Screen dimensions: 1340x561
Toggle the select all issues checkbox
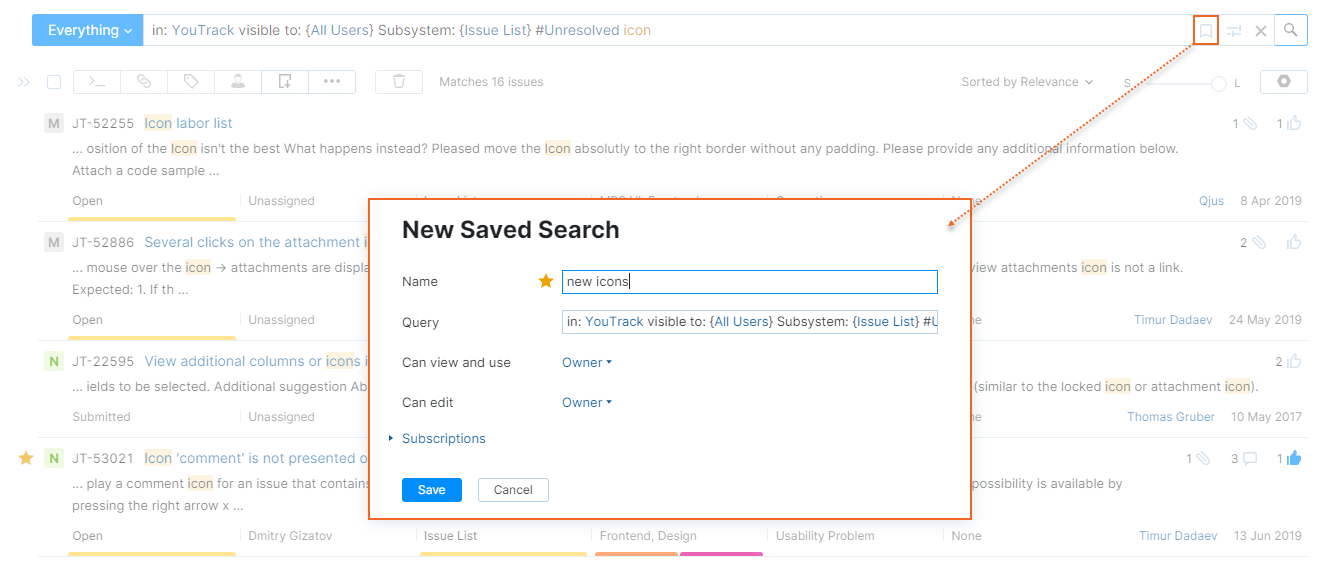54,82
